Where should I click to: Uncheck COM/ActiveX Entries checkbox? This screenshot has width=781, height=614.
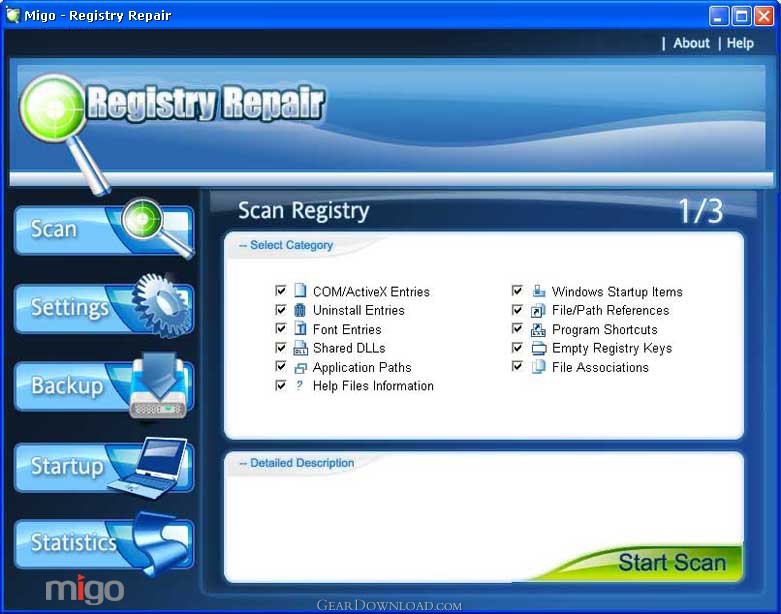pos(281,290)
